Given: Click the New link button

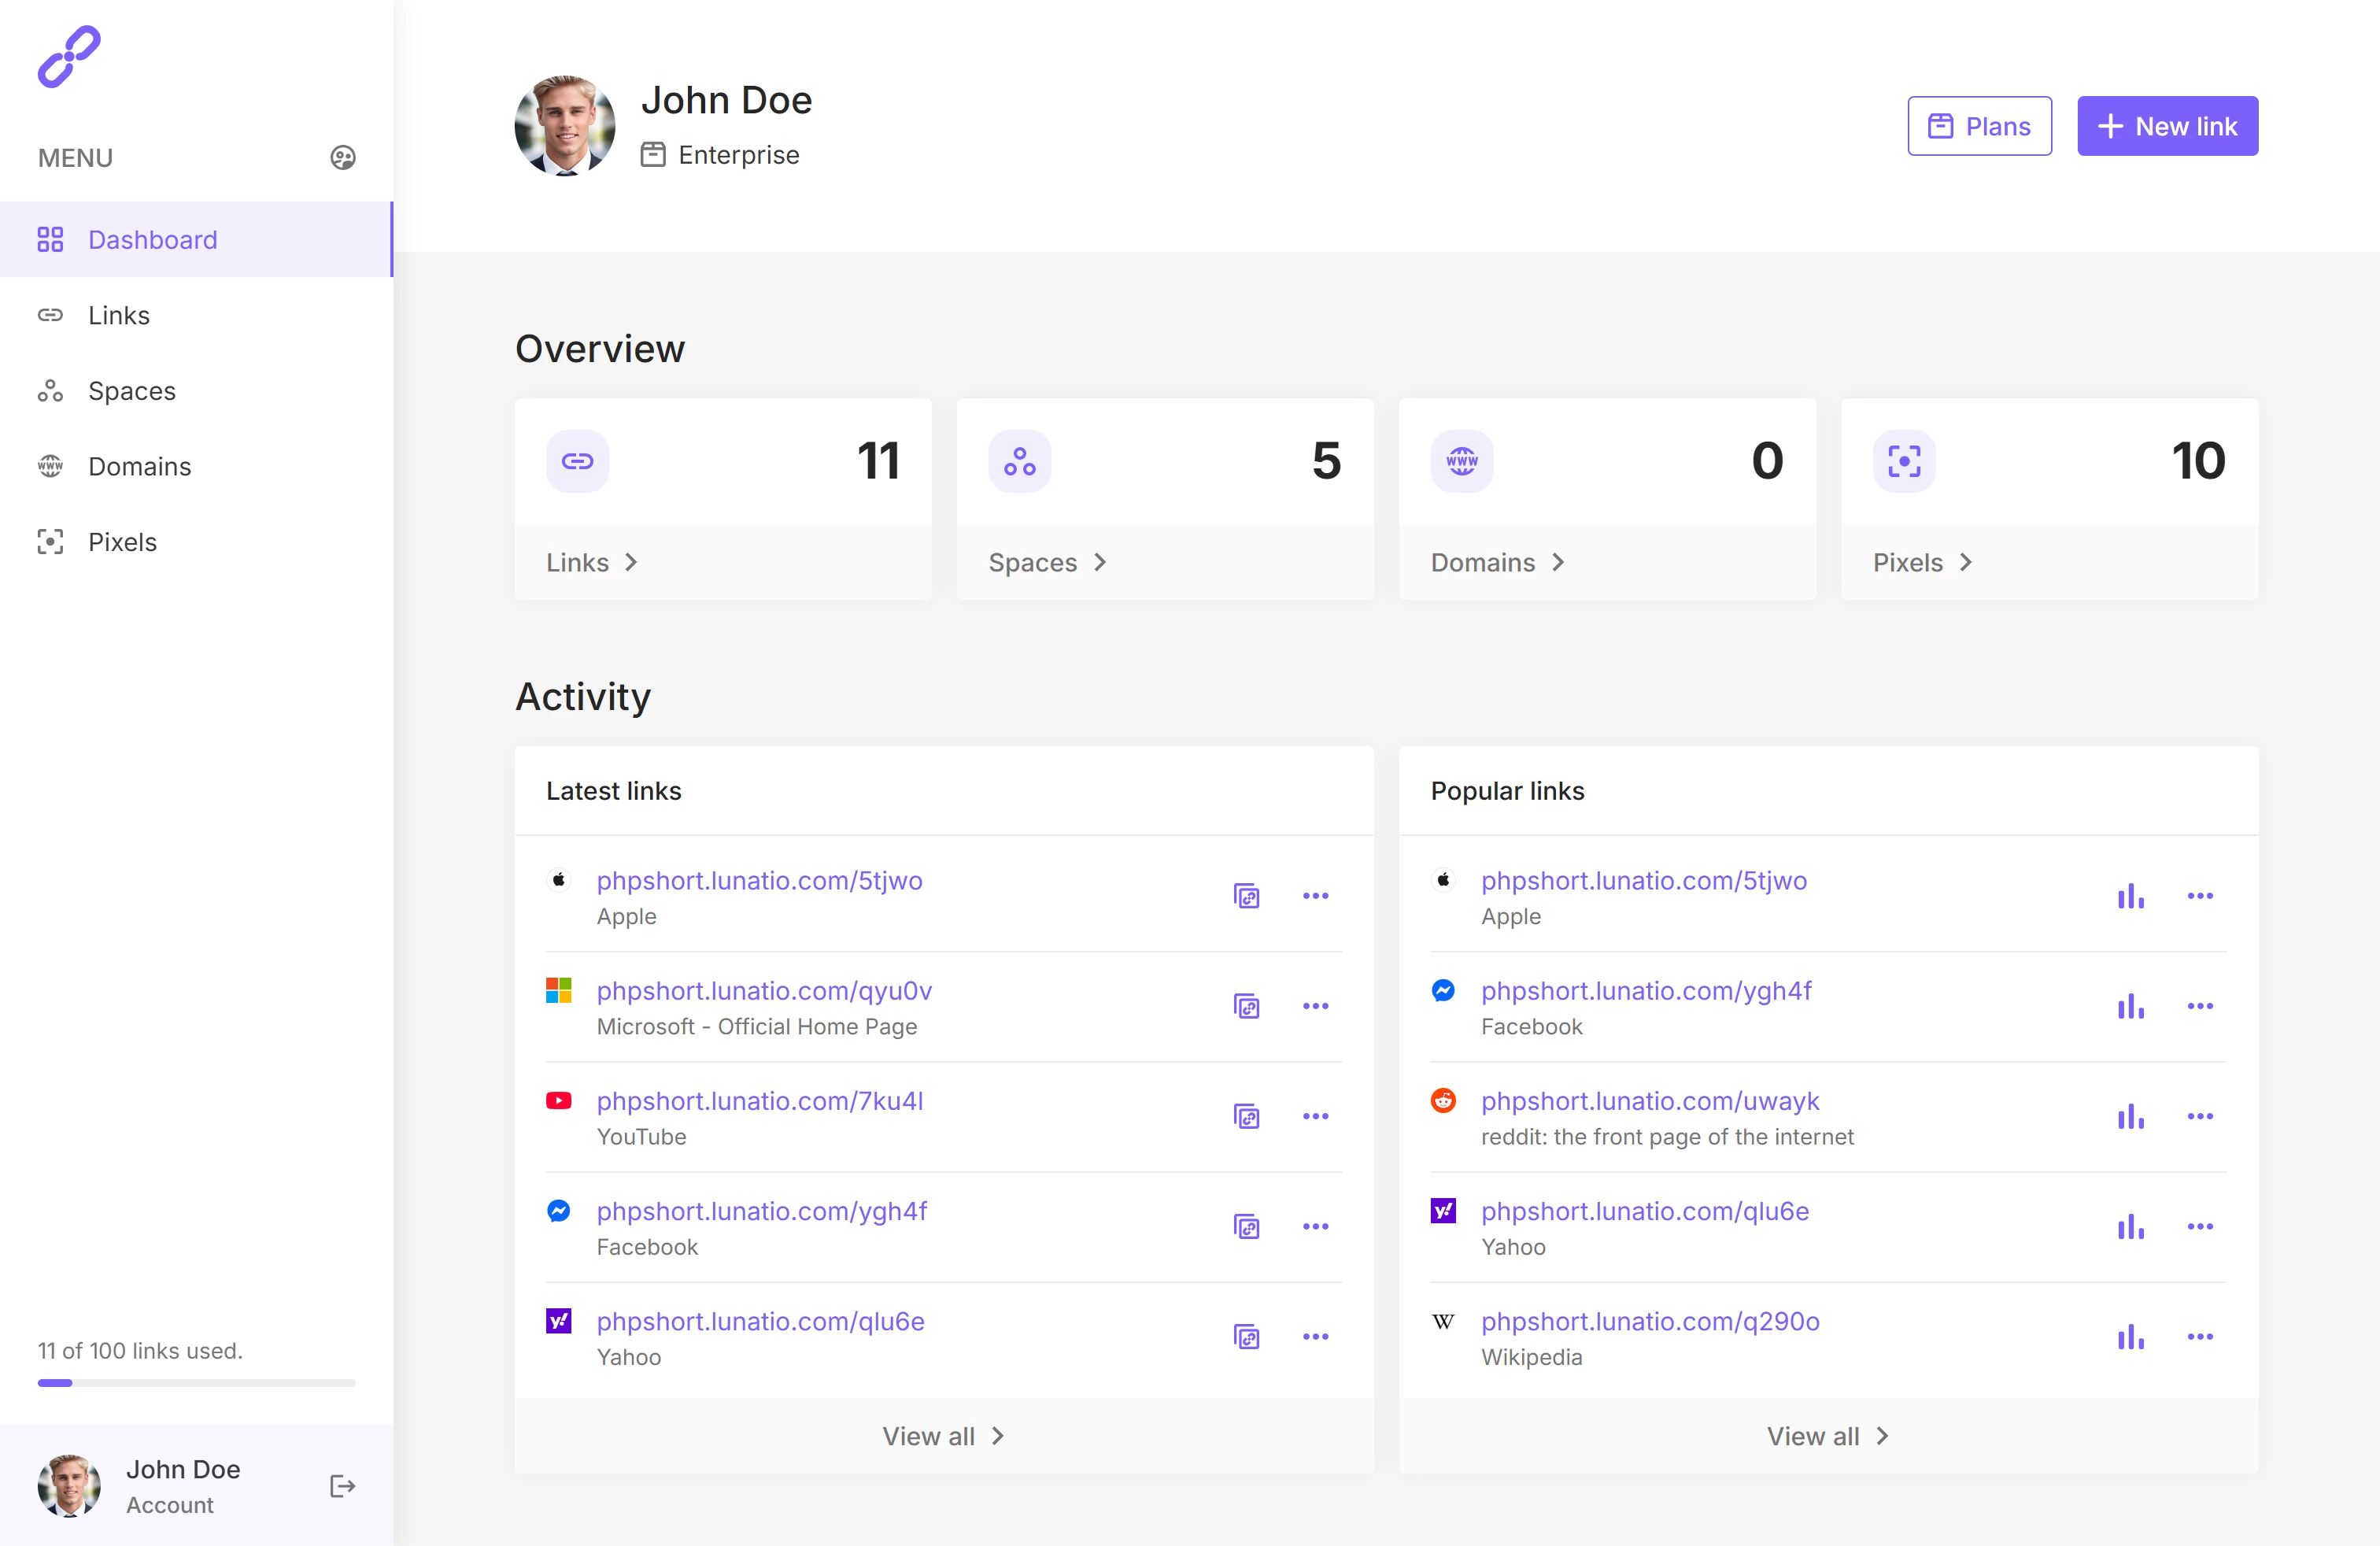Looking at the screenshot, I should point(2167,126).
